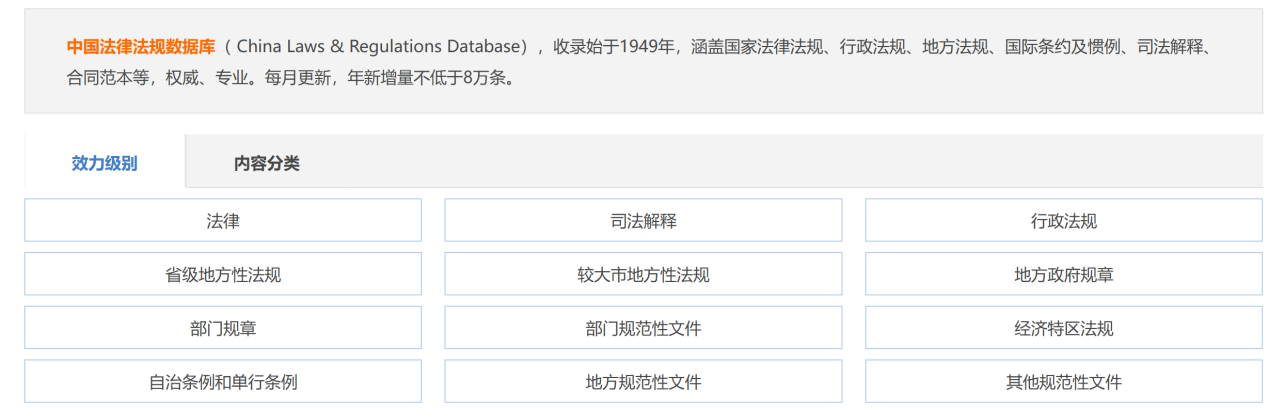Click the English name China Laws & Regulations Database
The height and width of the screenshot is (409, 1269).
382,47
